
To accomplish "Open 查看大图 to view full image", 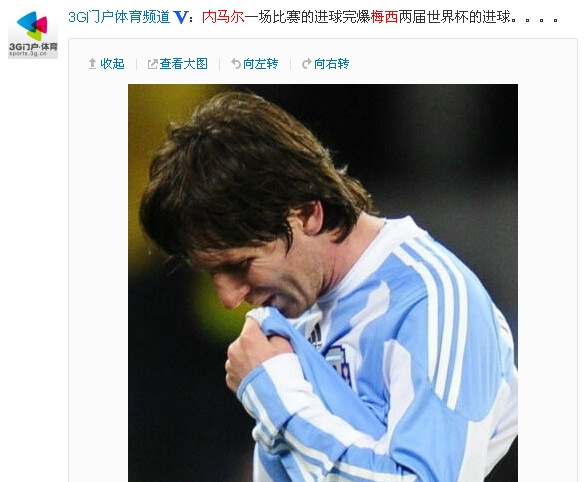I will coord(183,64).
